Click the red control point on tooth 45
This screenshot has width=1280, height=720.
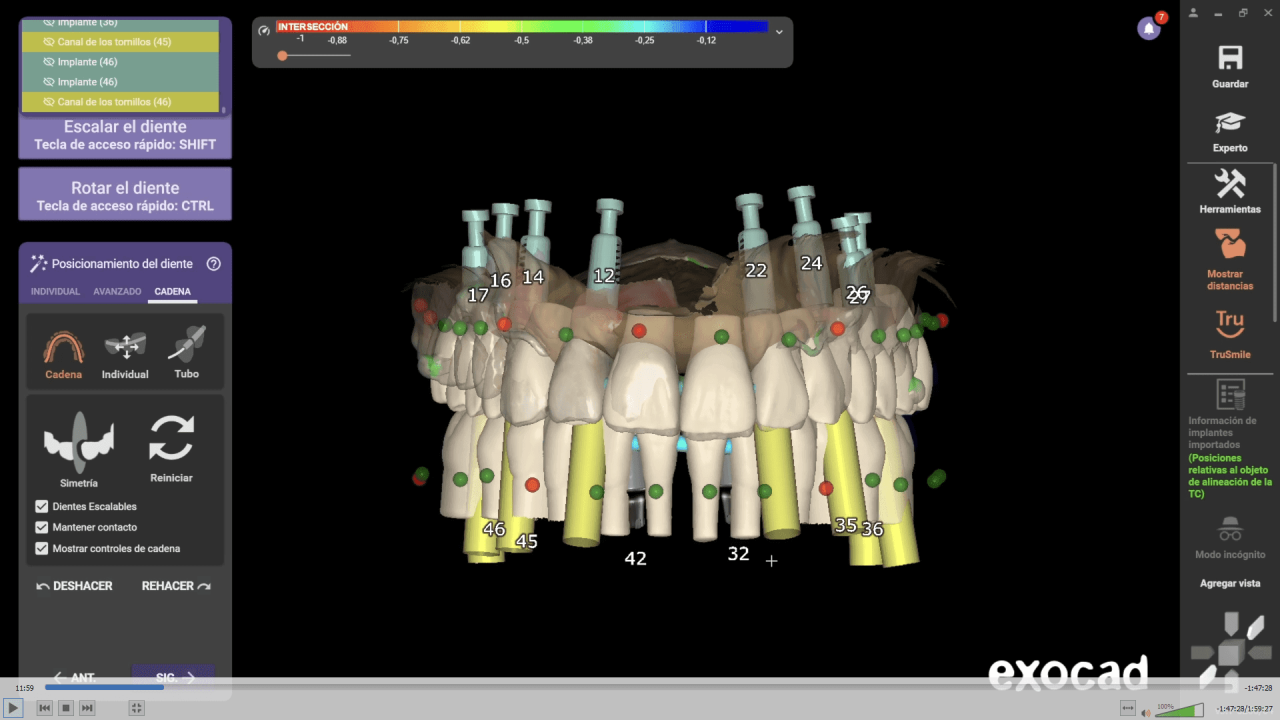(532, 484)
